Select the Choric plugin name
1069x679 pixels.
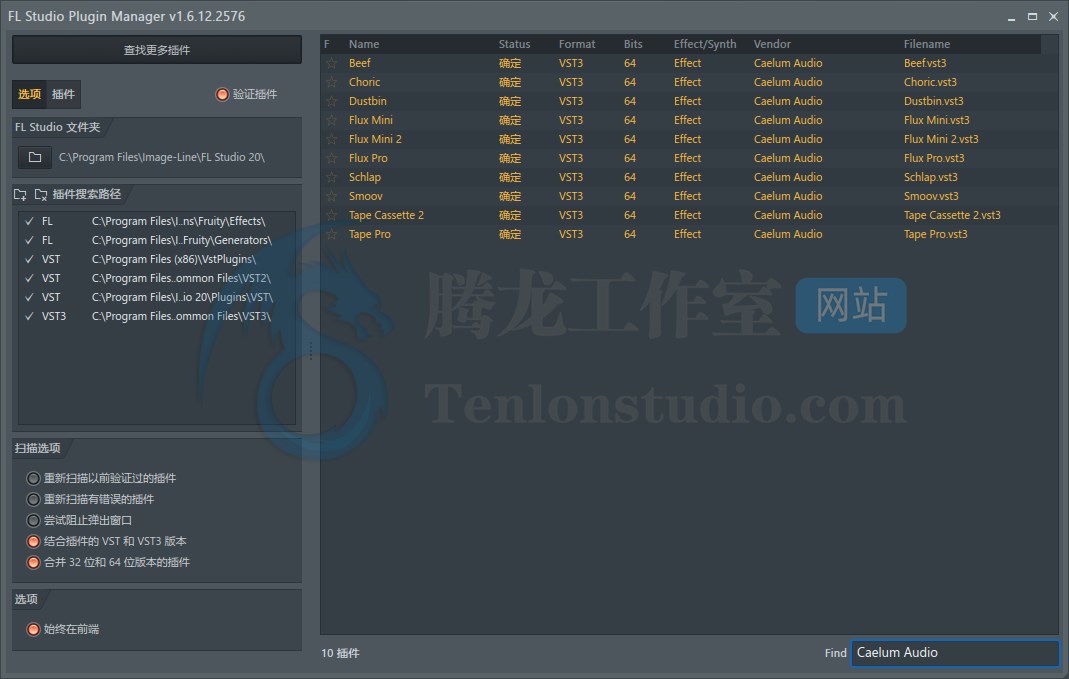364,82
